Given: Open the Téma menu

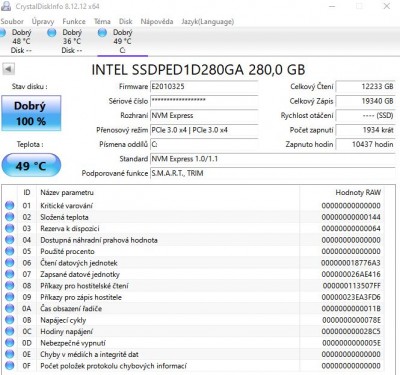Looking at the screenshot, I should [102, 22].
